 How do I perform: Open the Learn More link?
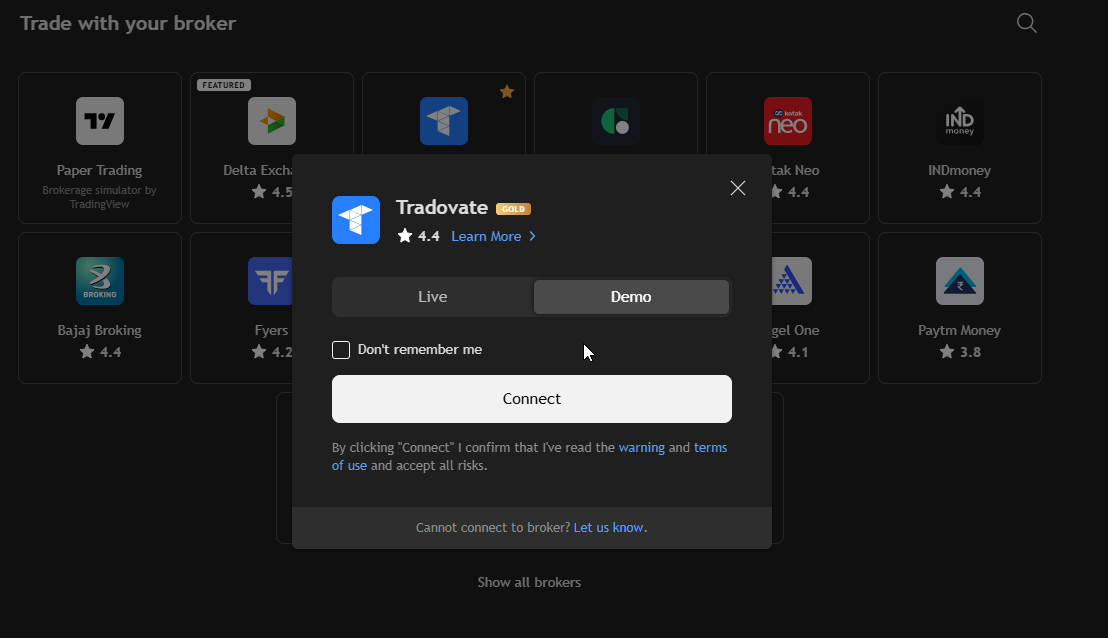[x=486, y=236]
